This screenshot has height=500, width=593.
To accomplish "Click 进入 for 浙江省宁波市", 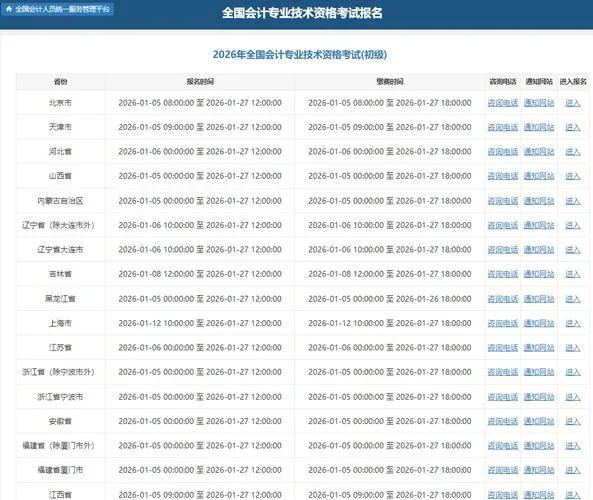I will 573,396.
